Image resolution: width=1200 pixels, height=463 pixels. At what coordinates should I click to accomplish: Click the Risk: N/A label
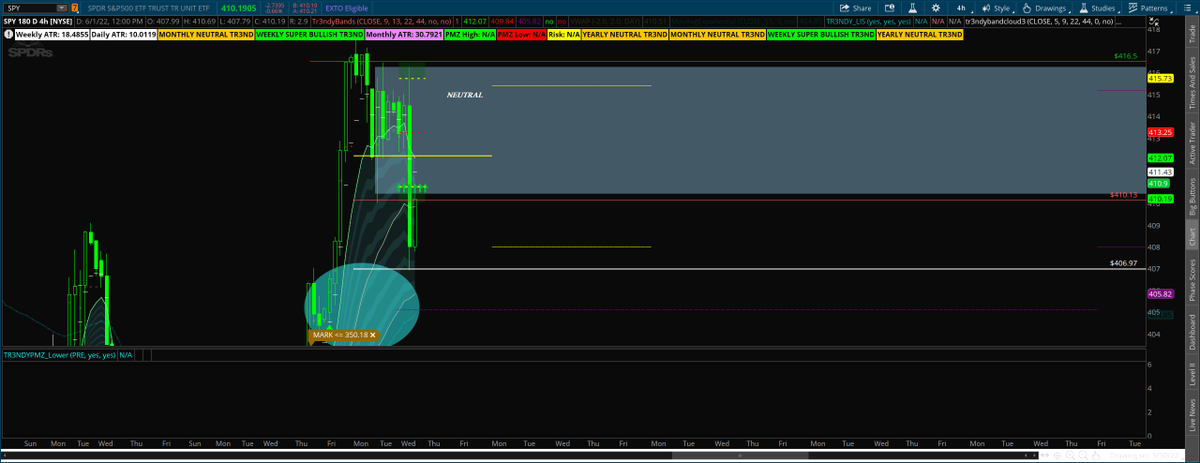pyautogui.click(x=564, y=34)
